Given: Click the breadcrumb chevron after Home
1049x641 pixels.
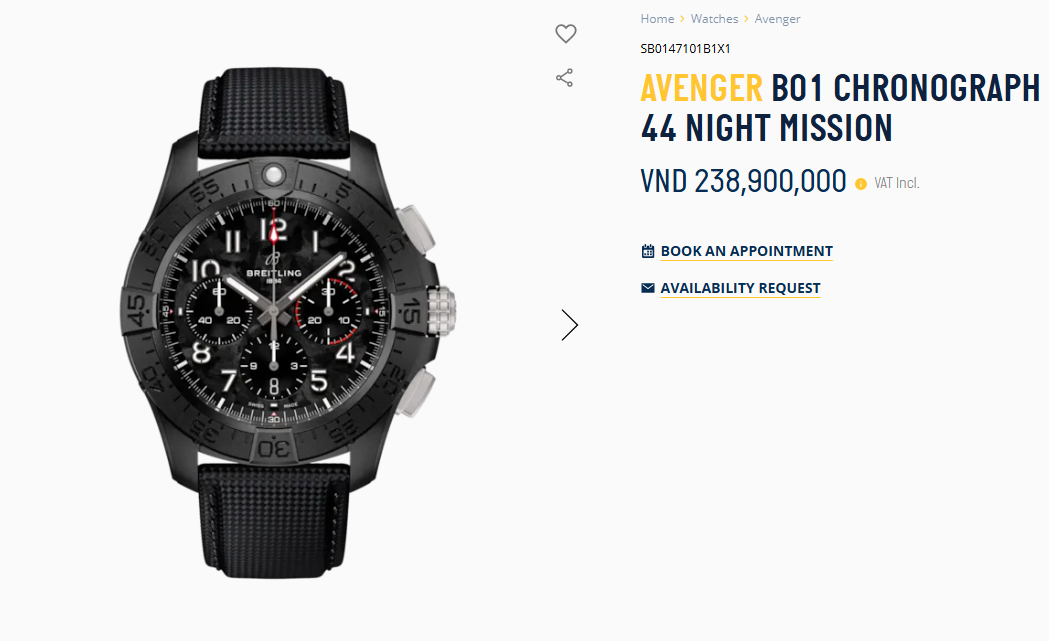Looking at the screenshot, I should click(x=682, y=19).
